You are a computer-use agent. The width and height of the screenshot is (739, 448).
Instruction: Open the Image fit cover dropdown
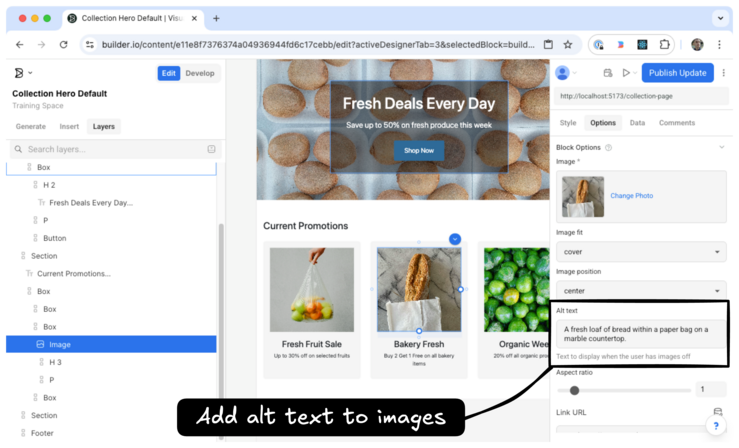coord(641,252)
